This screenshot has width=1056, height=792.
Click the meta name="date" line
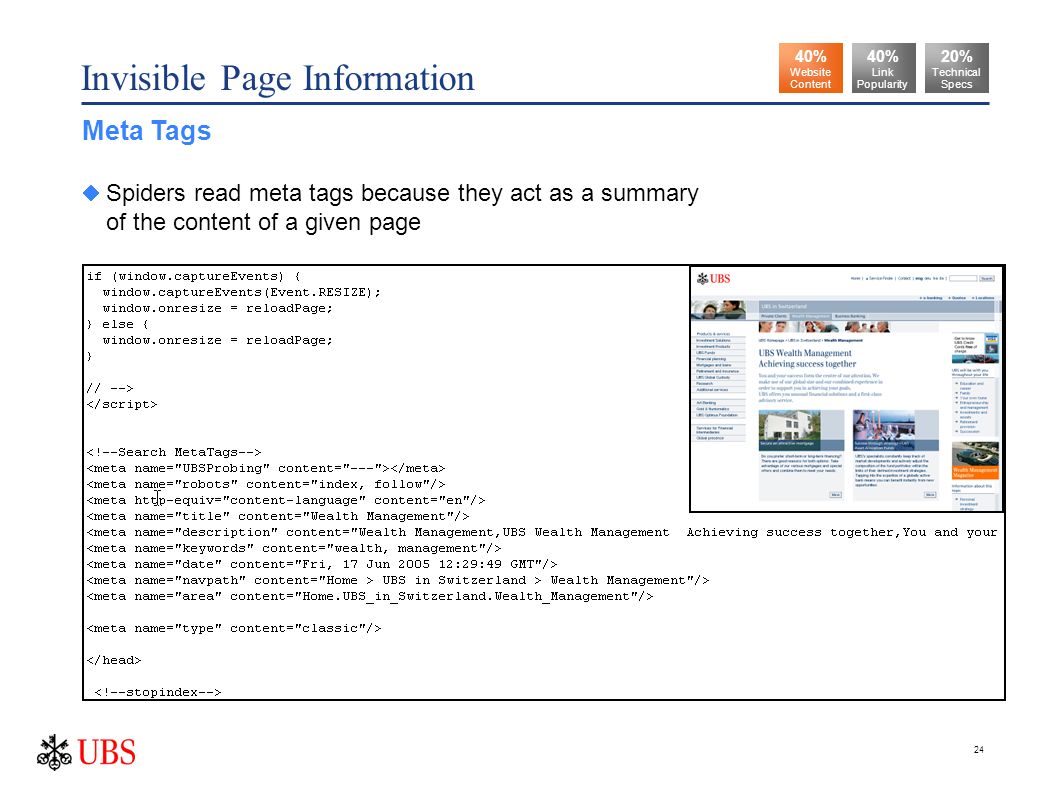(322, 564)
